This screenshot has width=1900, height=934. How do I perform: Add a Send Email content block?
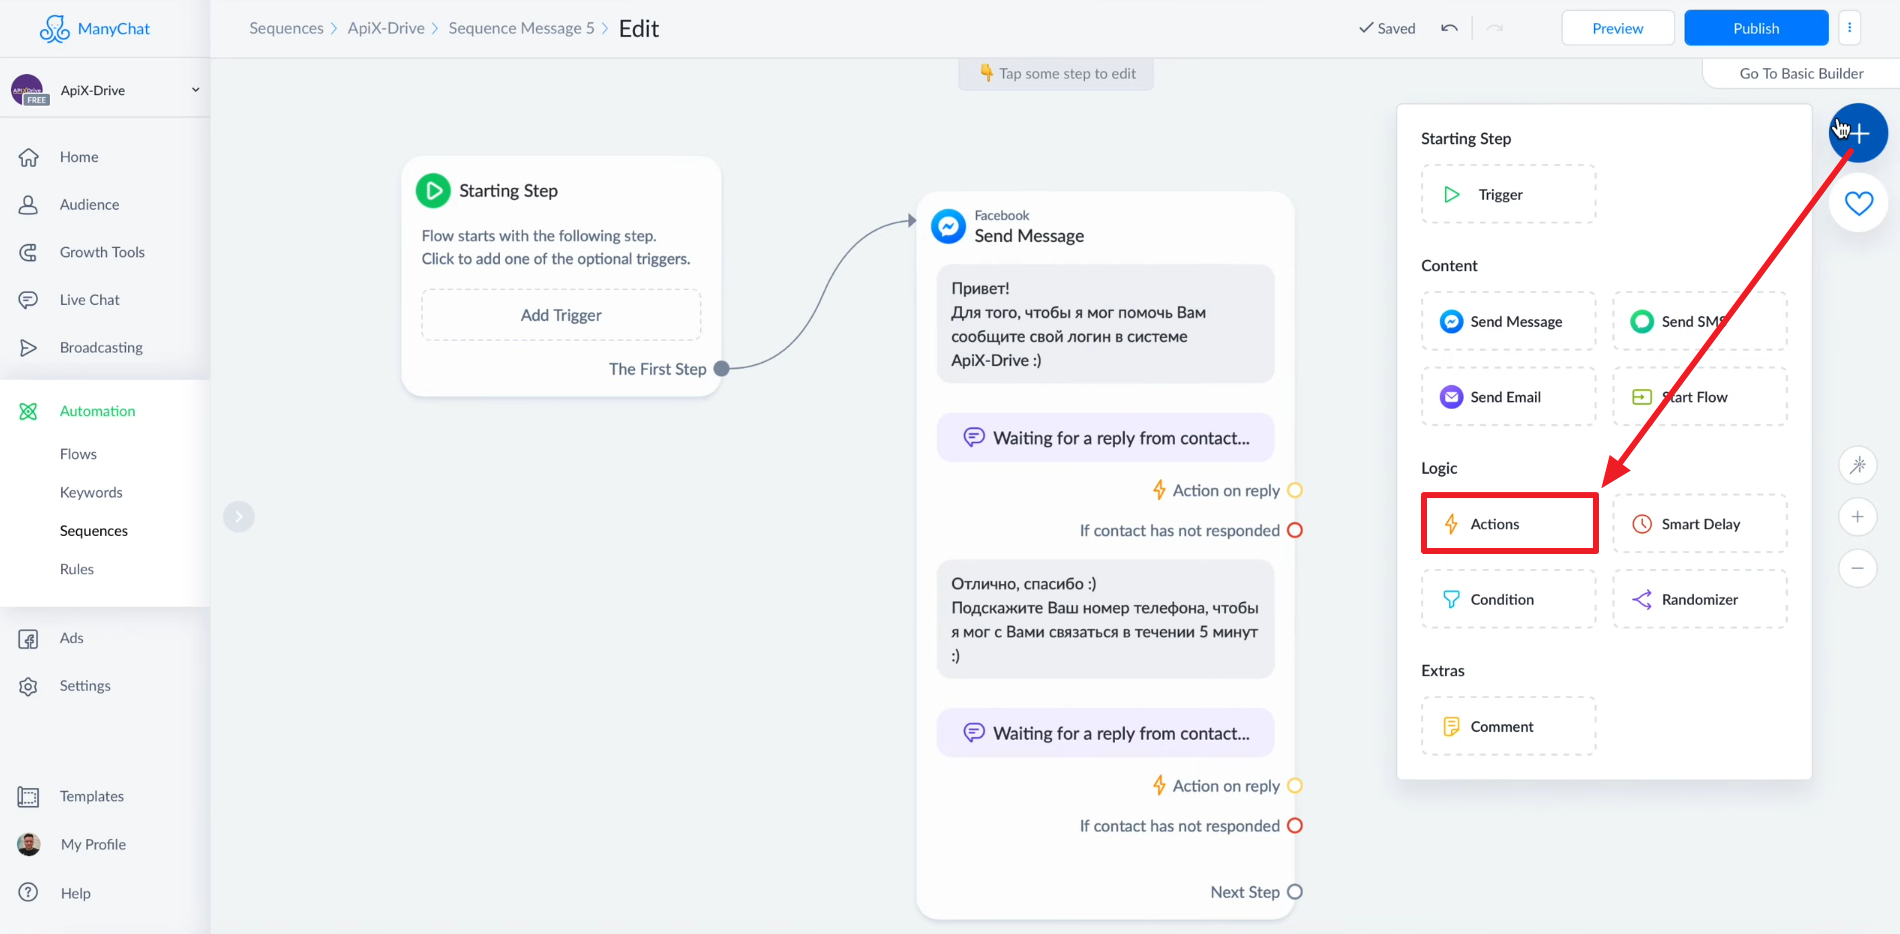tap(1508, 397)
